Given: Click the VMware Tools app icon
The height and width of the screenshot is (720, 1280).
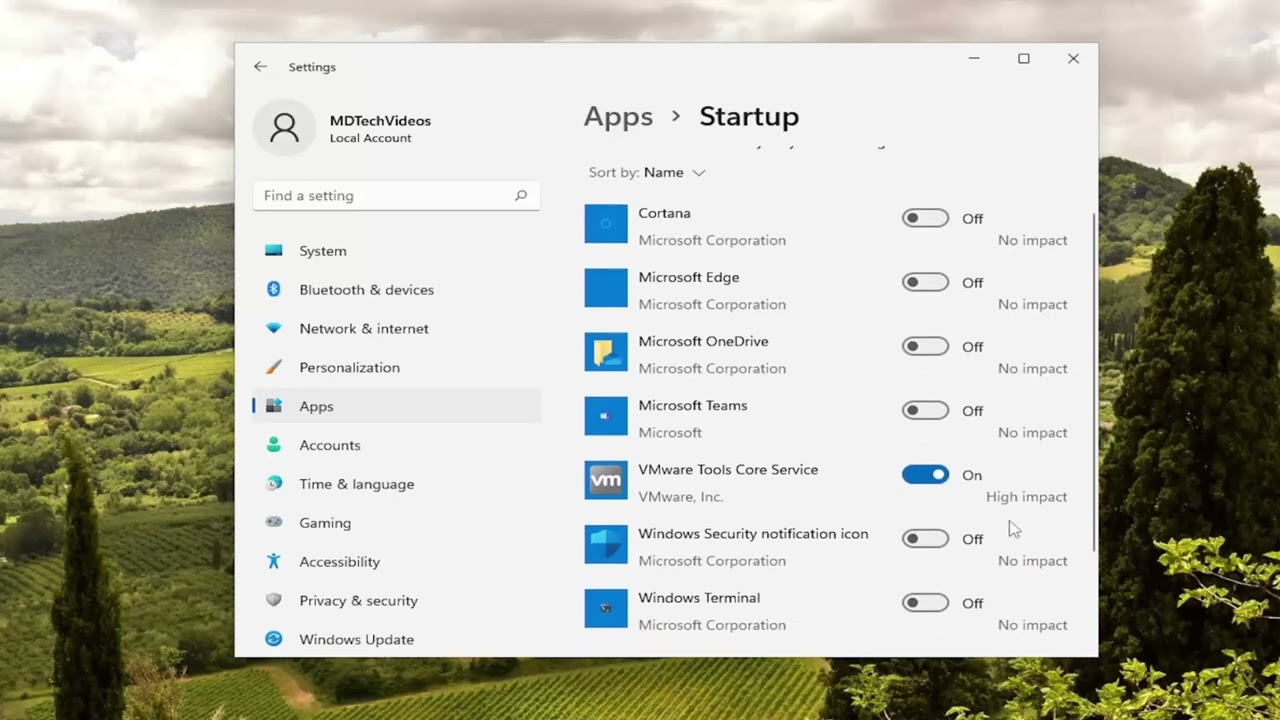Looking at the screenshot, I should (606, 481).
